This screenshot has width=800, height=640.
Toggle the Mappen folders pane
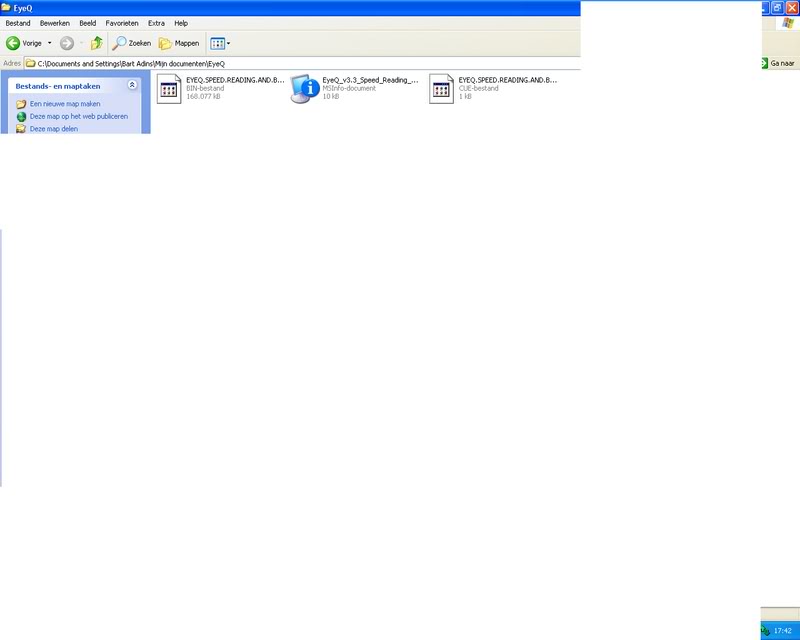click(179, 43)
